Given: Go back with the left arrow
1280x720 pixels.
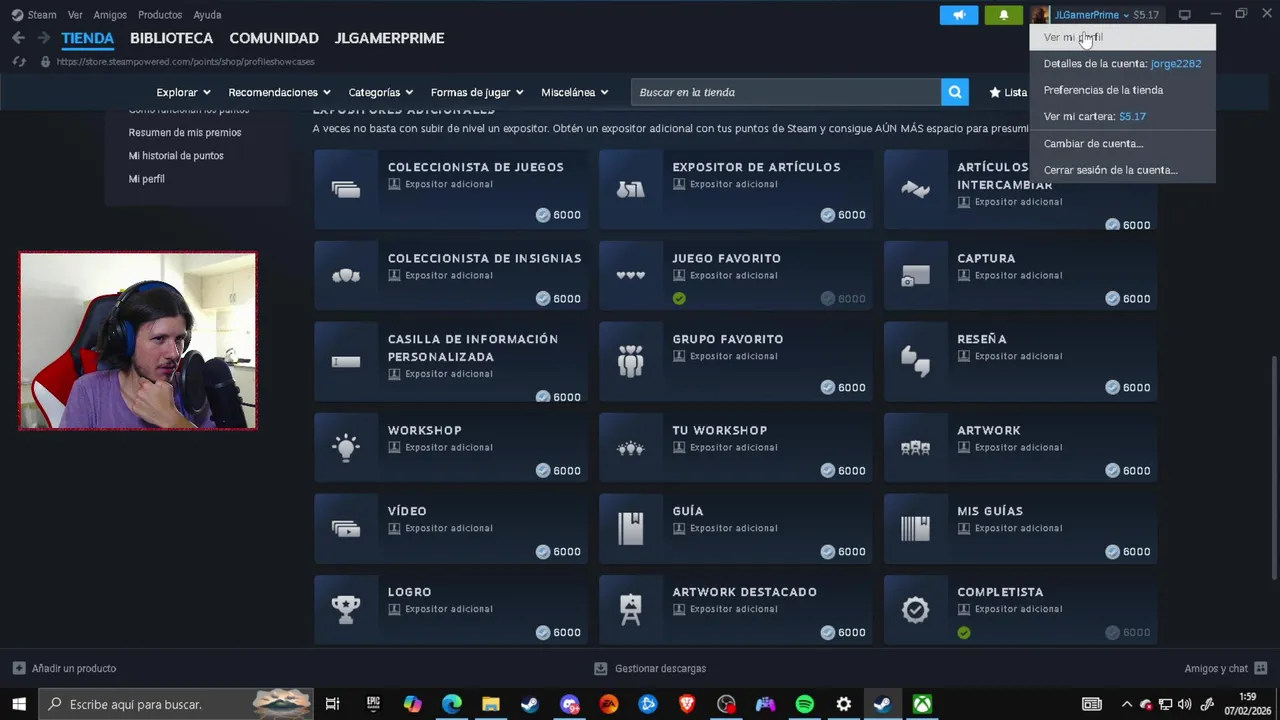Looking at the screenshot, I should pyautogui.click(x=18, y=38).
